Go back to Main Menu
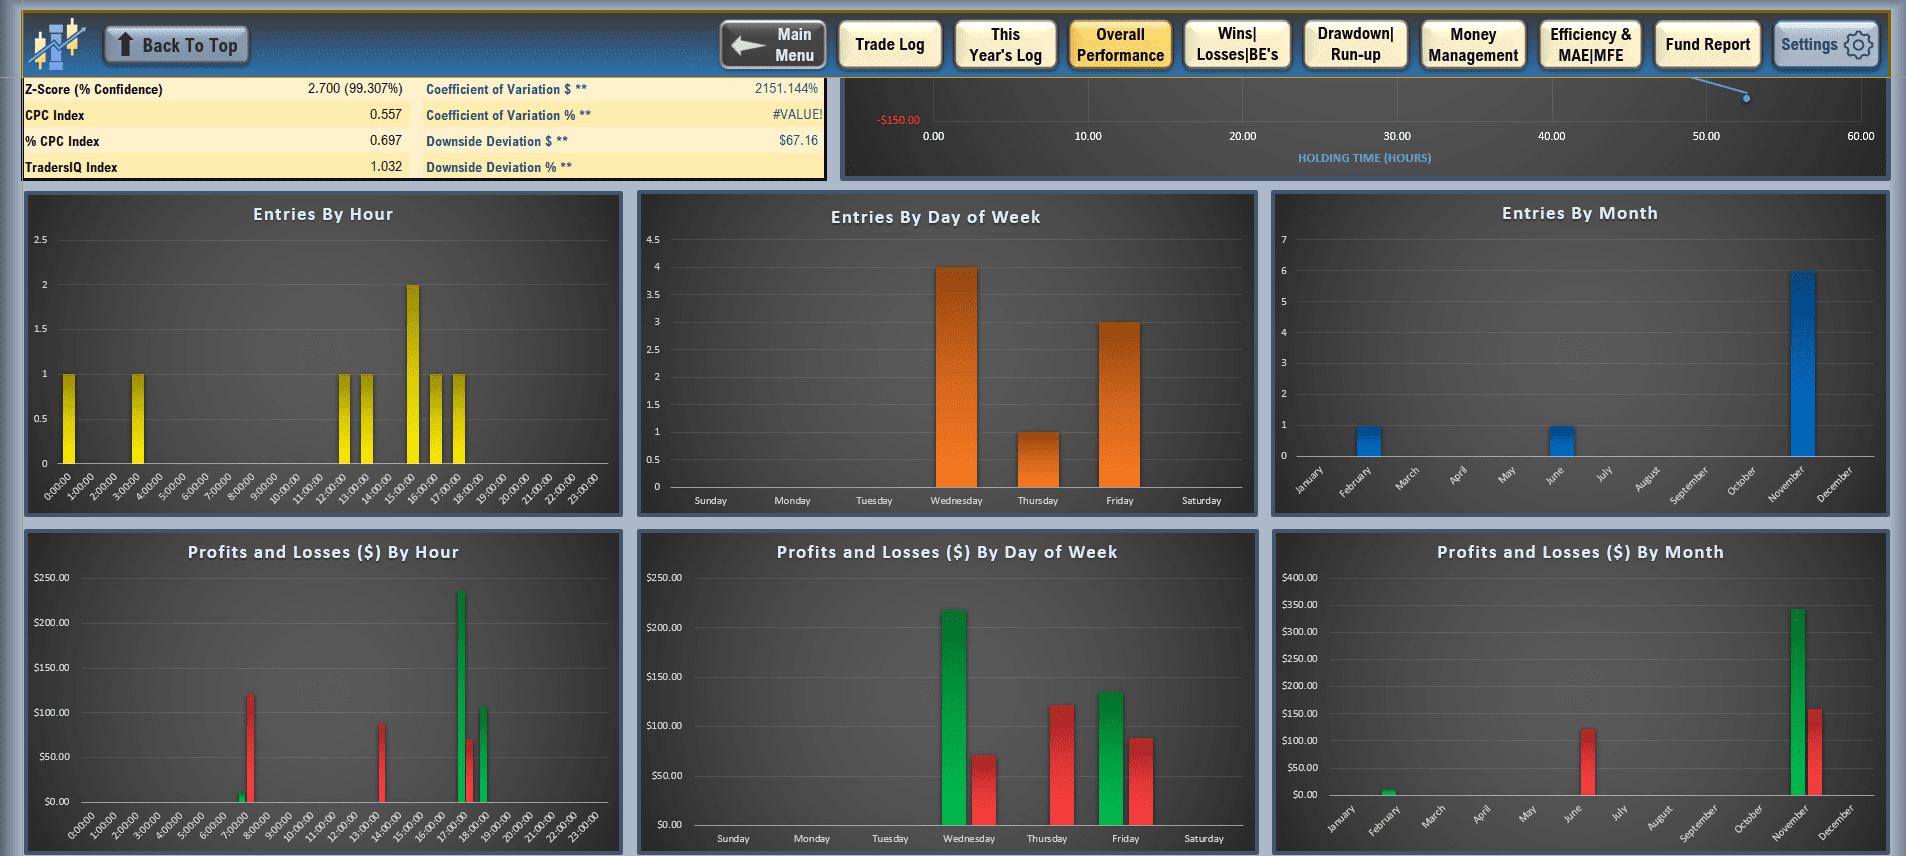 773,45
